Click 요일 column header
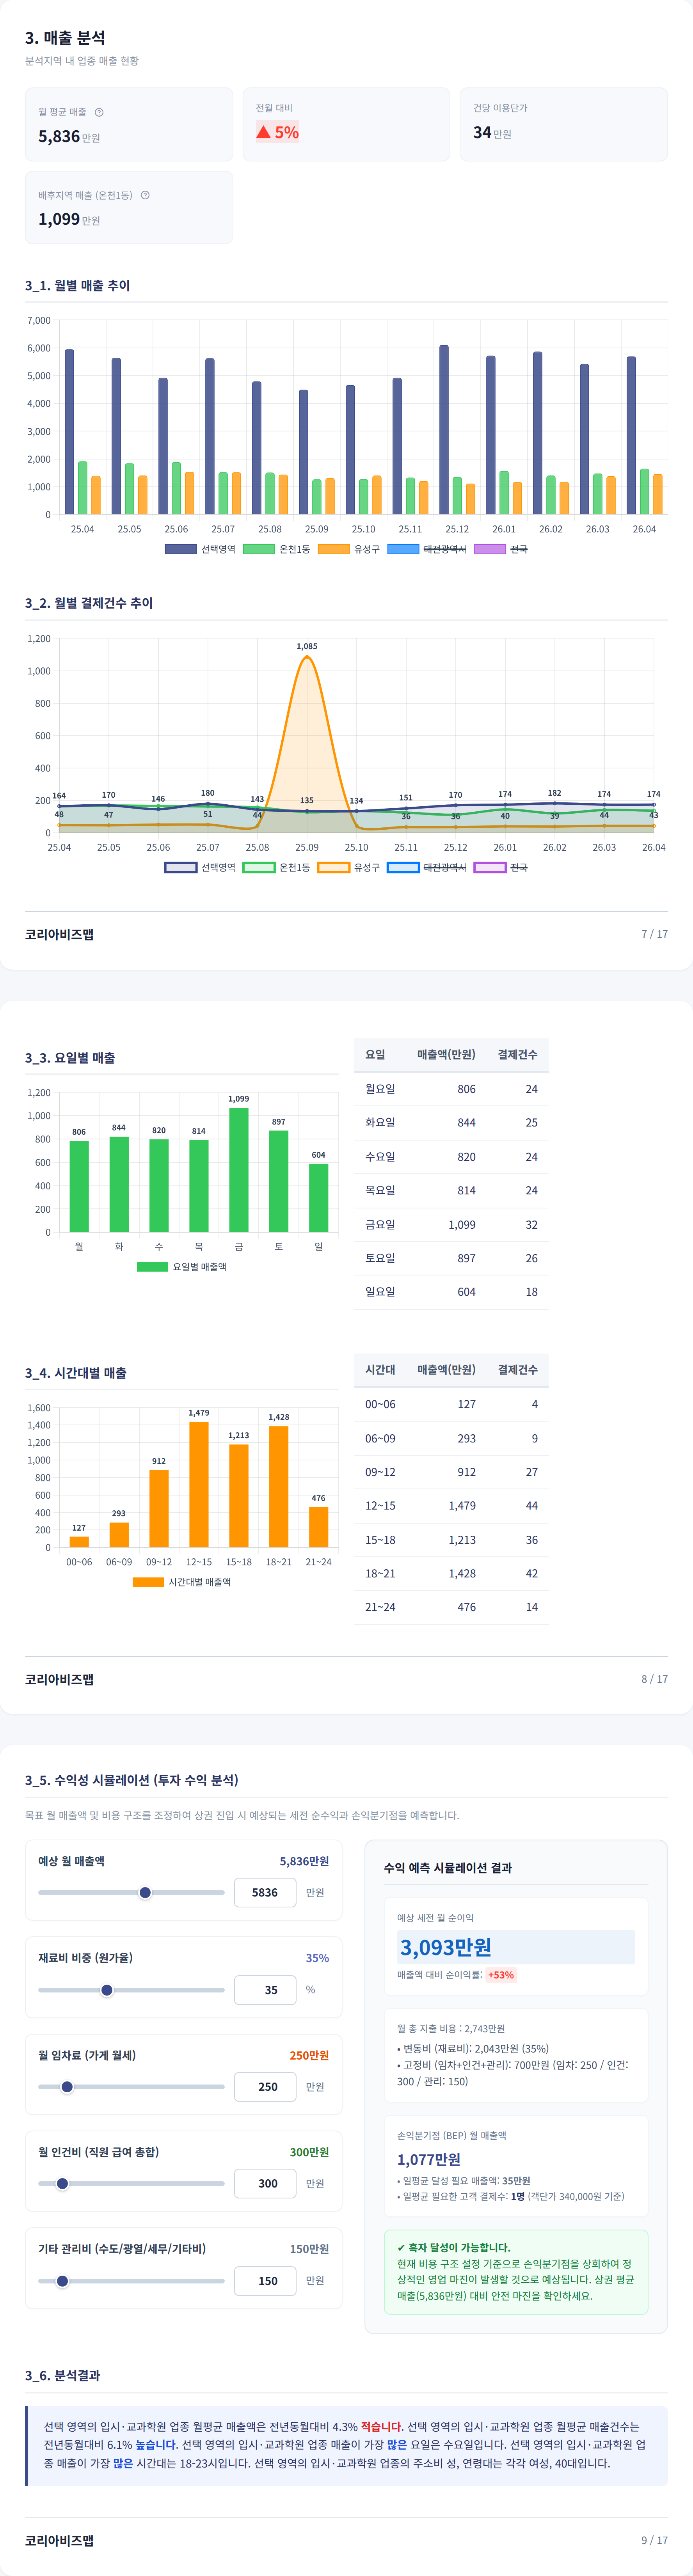The width and height of the screenshot is (693, 2576). 375,1055
